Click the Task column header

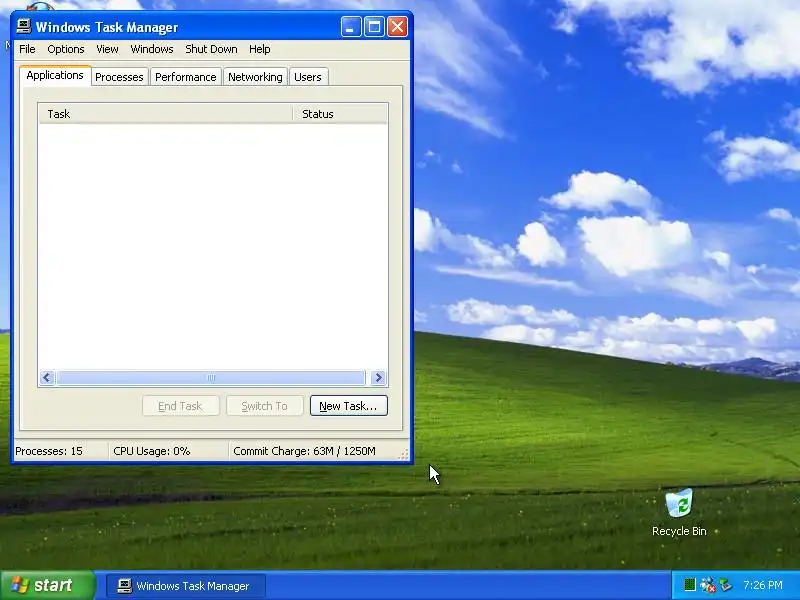pos(165,114)
